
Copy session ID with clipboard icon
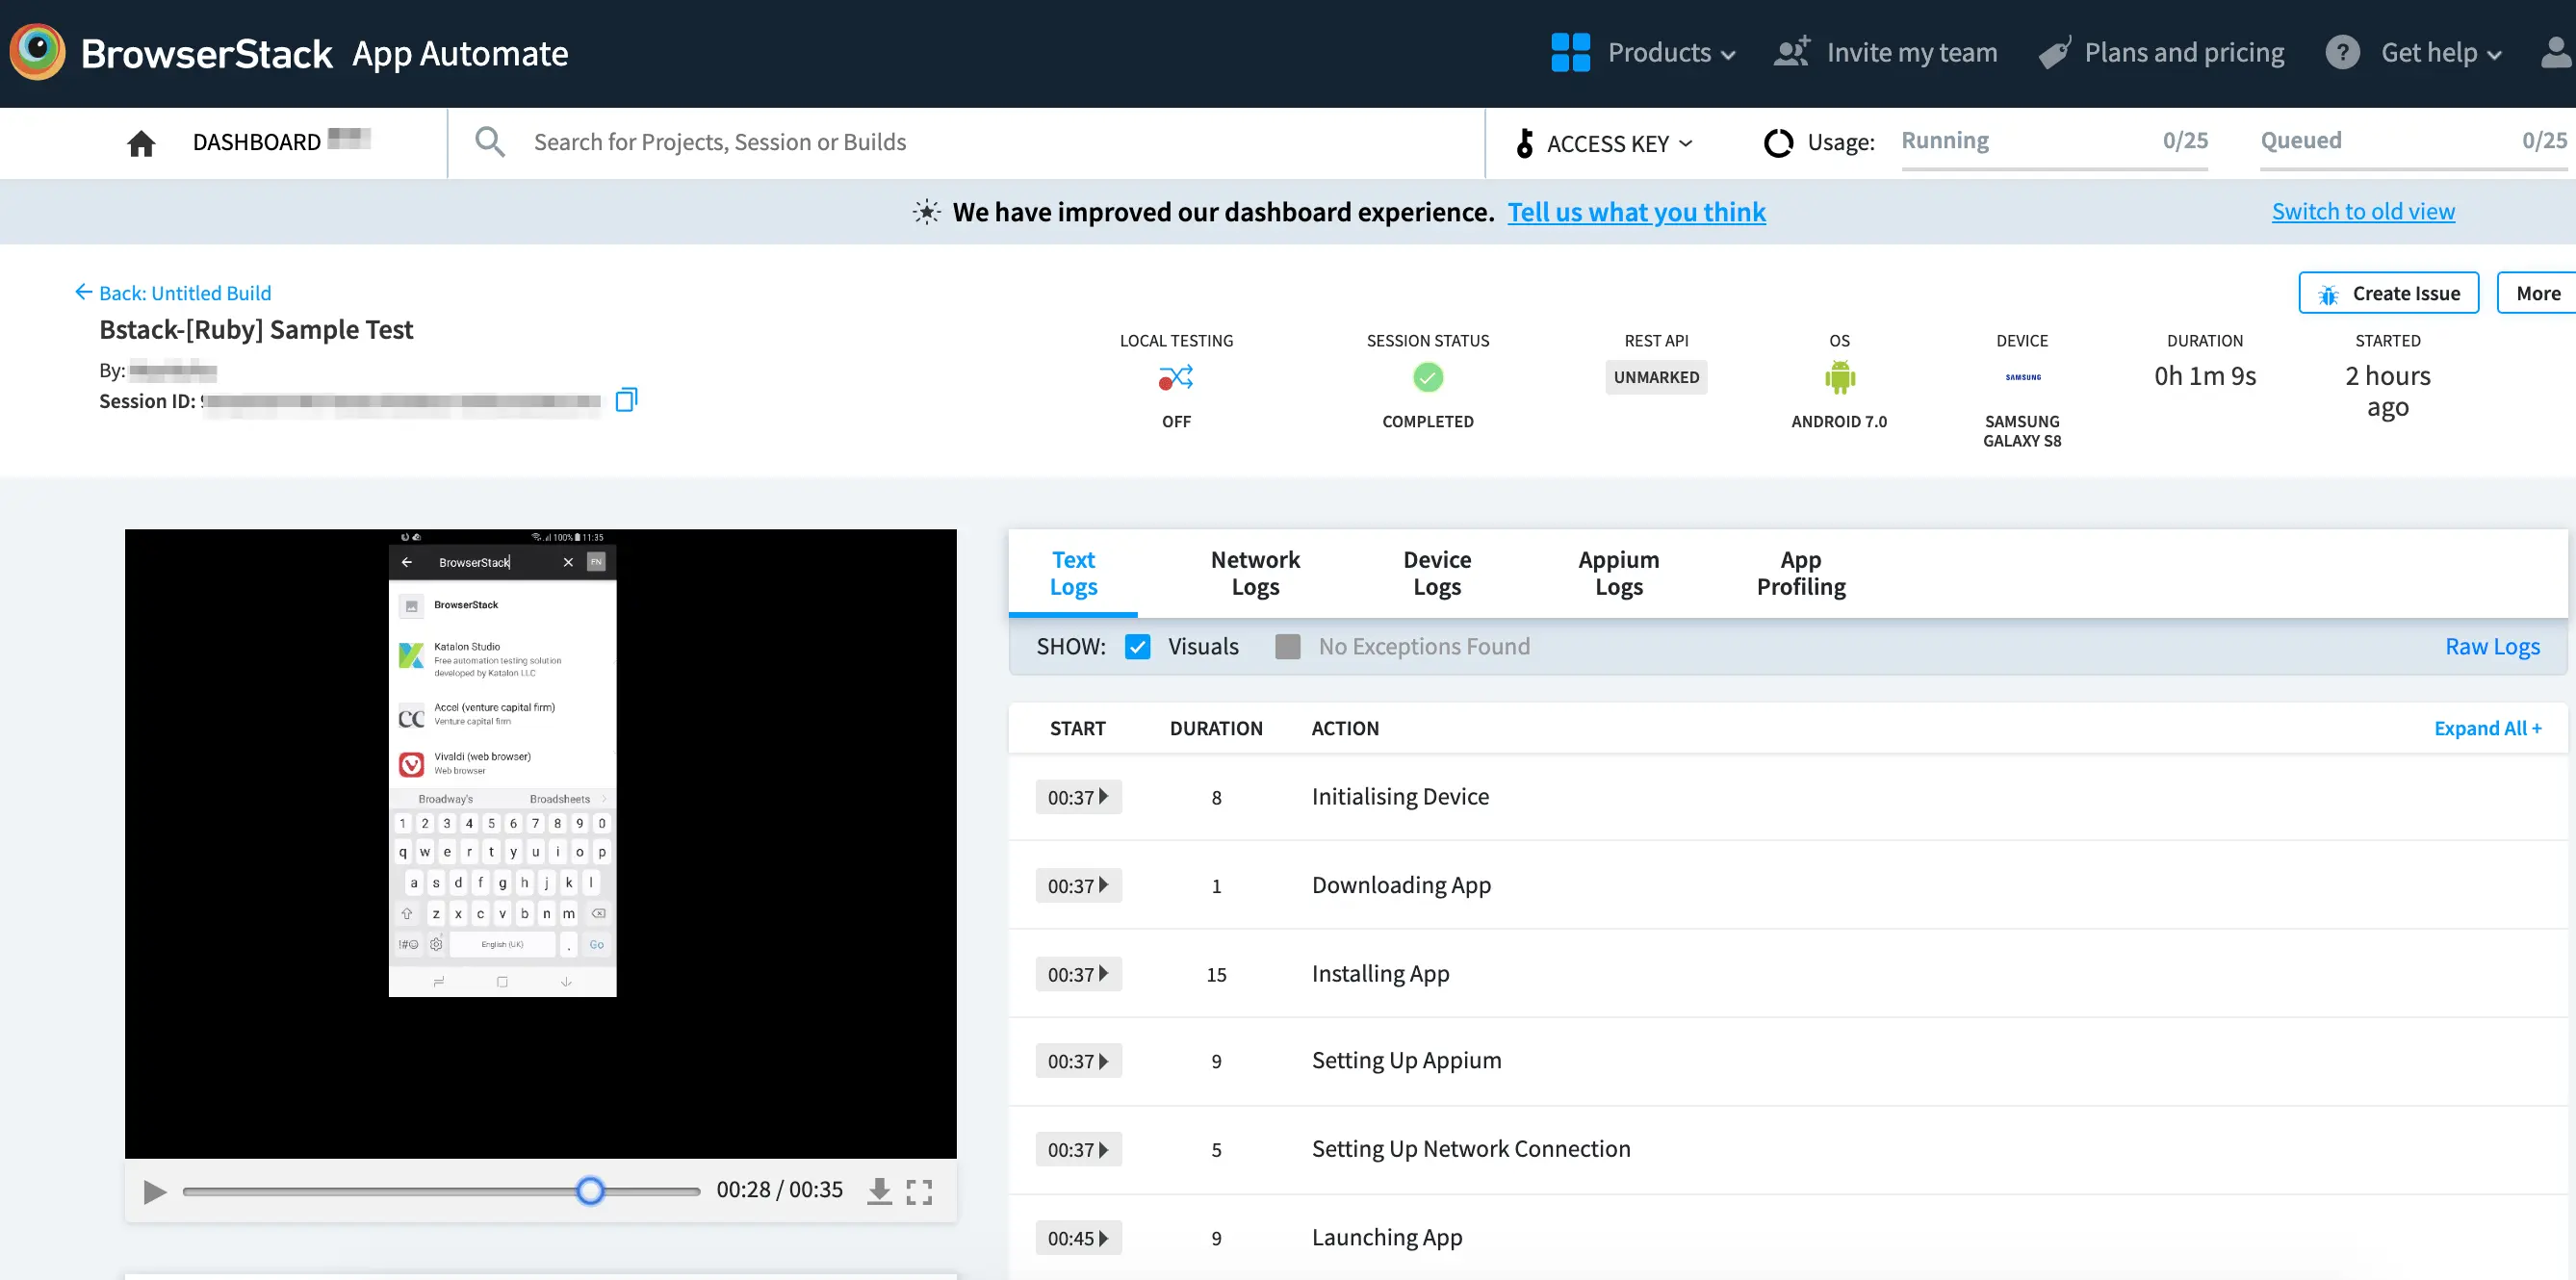pos(626,400)
